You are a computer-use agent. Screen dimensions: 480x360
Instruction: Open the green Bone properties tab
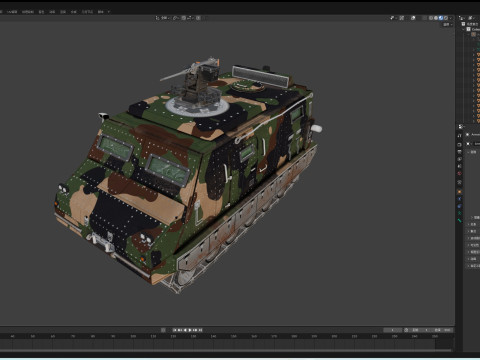459,220
